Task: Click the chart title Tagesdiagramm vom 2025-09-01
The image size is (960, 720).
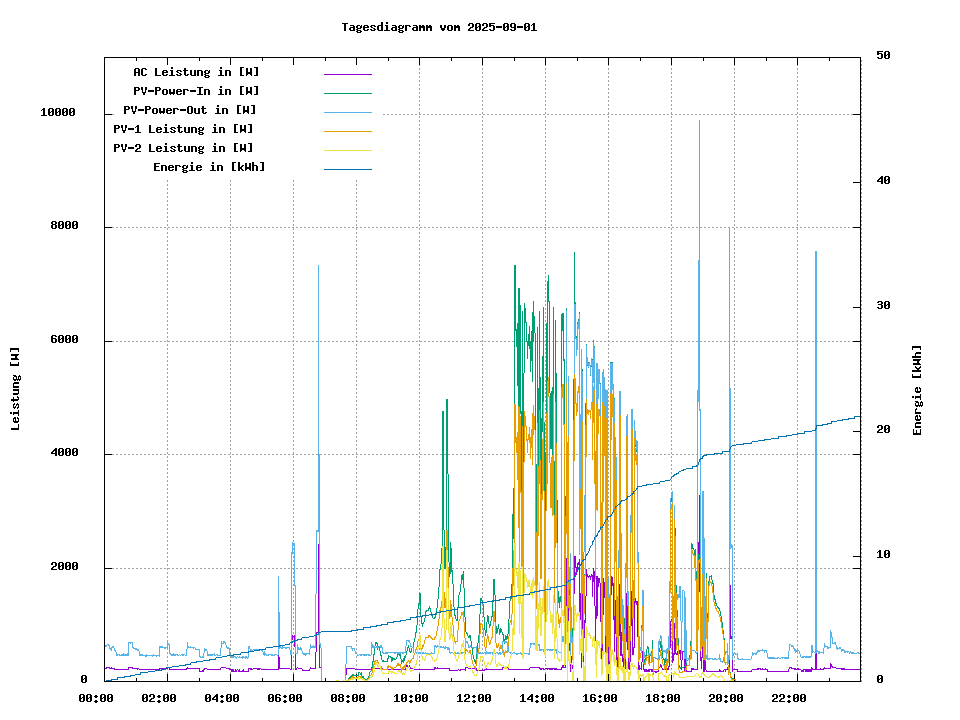Action: (x=439, y=27)
